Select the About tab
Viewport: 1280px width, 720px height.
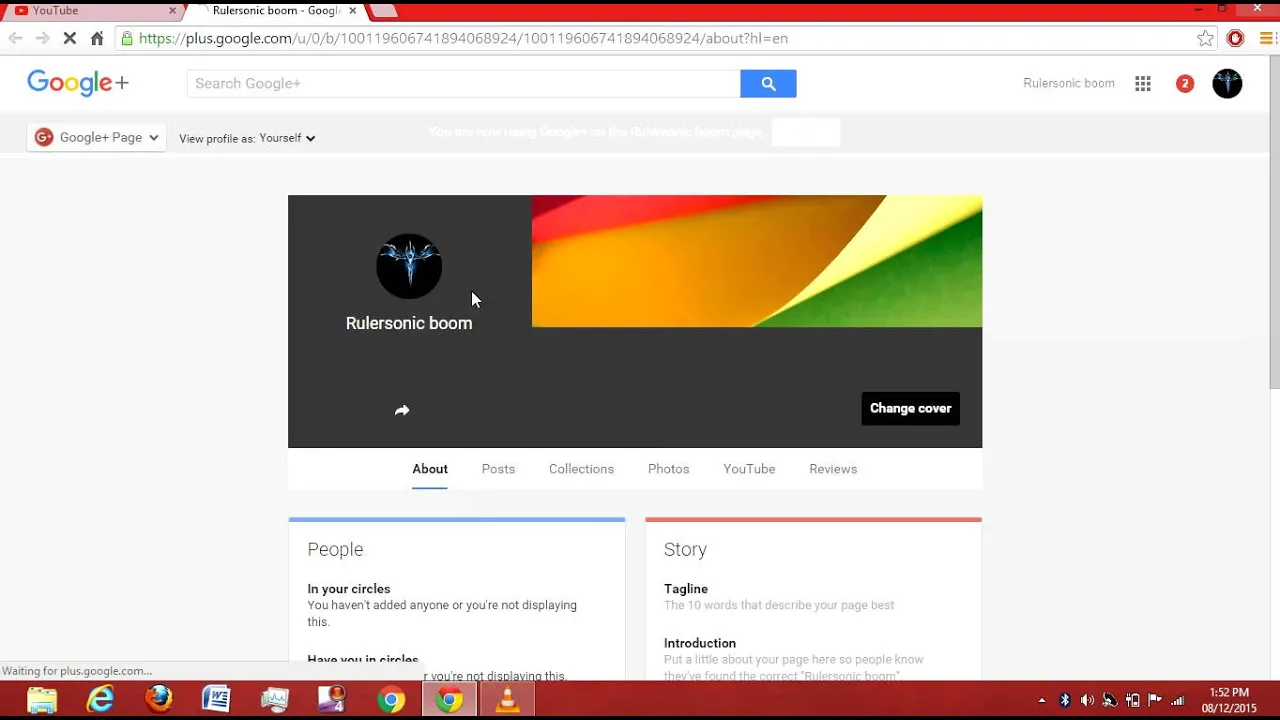tap(430, 469)
